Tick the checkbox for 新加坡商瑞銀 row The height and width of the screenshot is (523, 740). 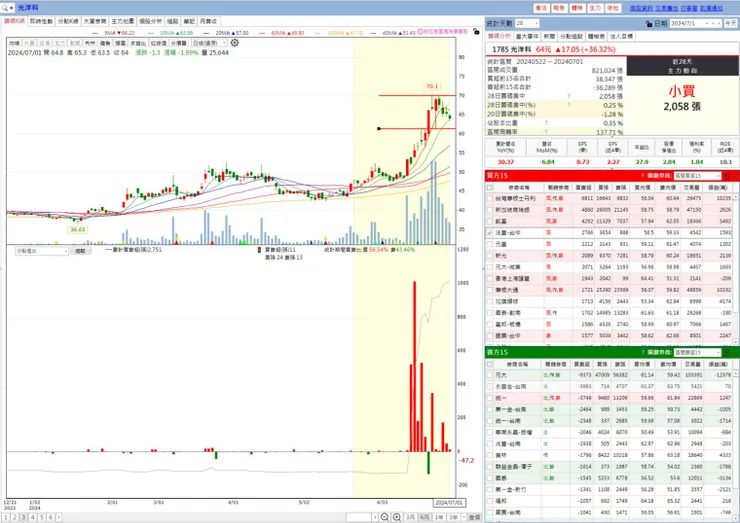tap(489, 210)
